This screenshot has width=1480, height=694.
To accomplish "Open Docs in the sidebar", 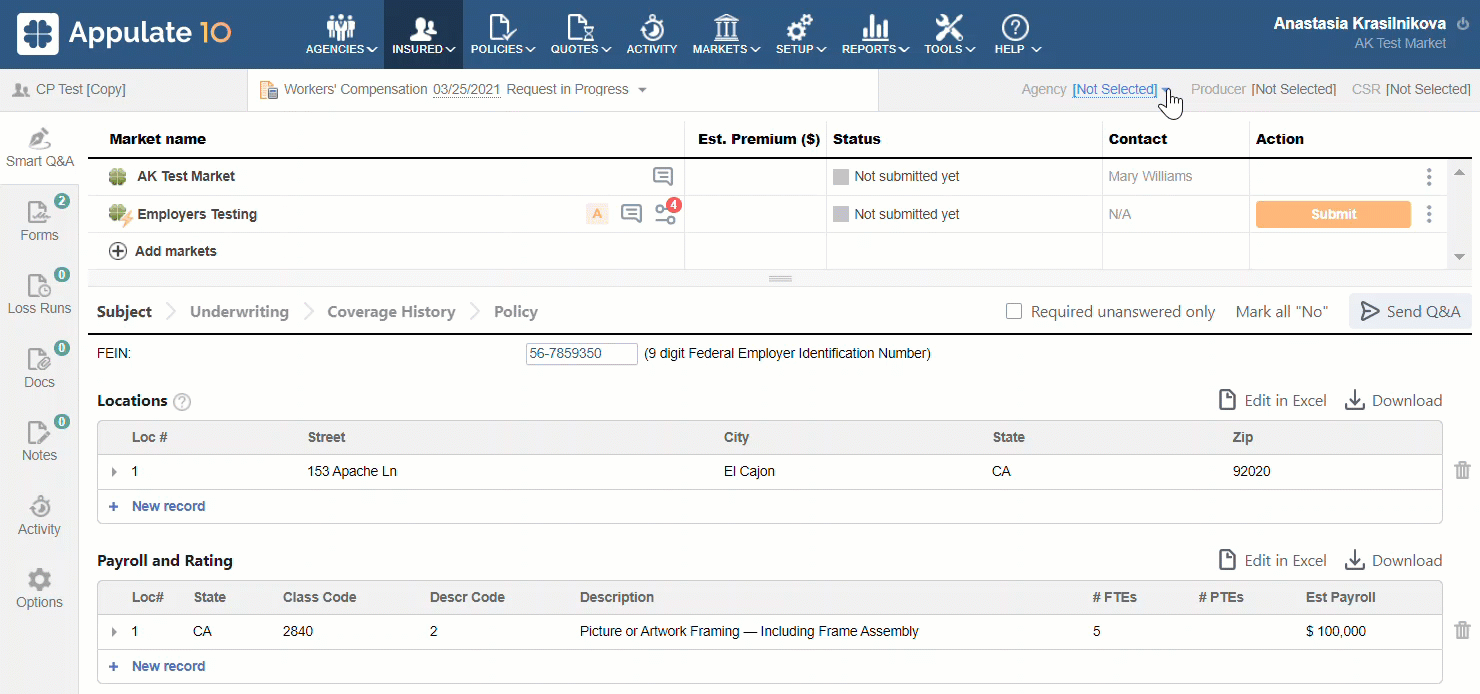I will point(39,368).
